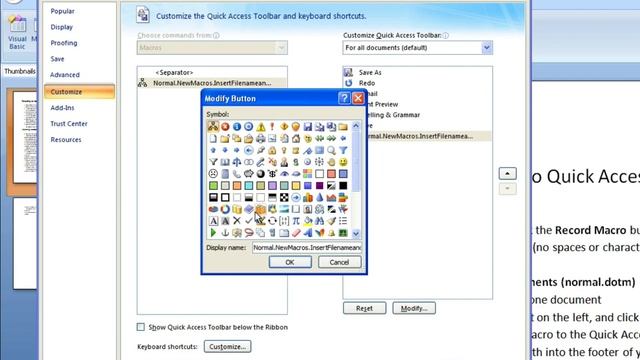The width and height of the screenshot is (640, 360).
Task: Pick the frowning face symbol
Action: tap(213, 174)
